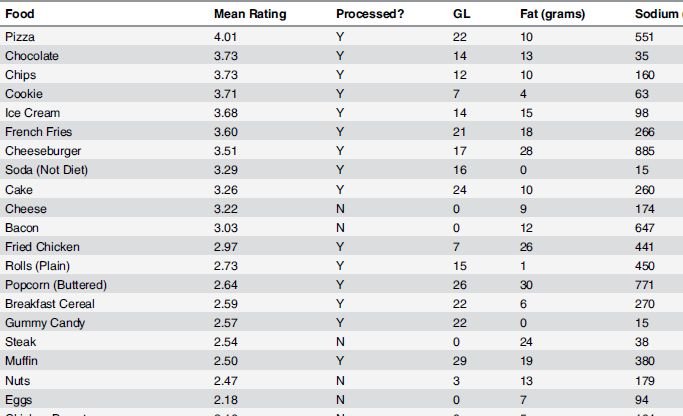Image resolution: width=683 pixels, height=416 pixels.
Task: Select the Food column header
Action: pyautogui.click(x=20, y=14)
